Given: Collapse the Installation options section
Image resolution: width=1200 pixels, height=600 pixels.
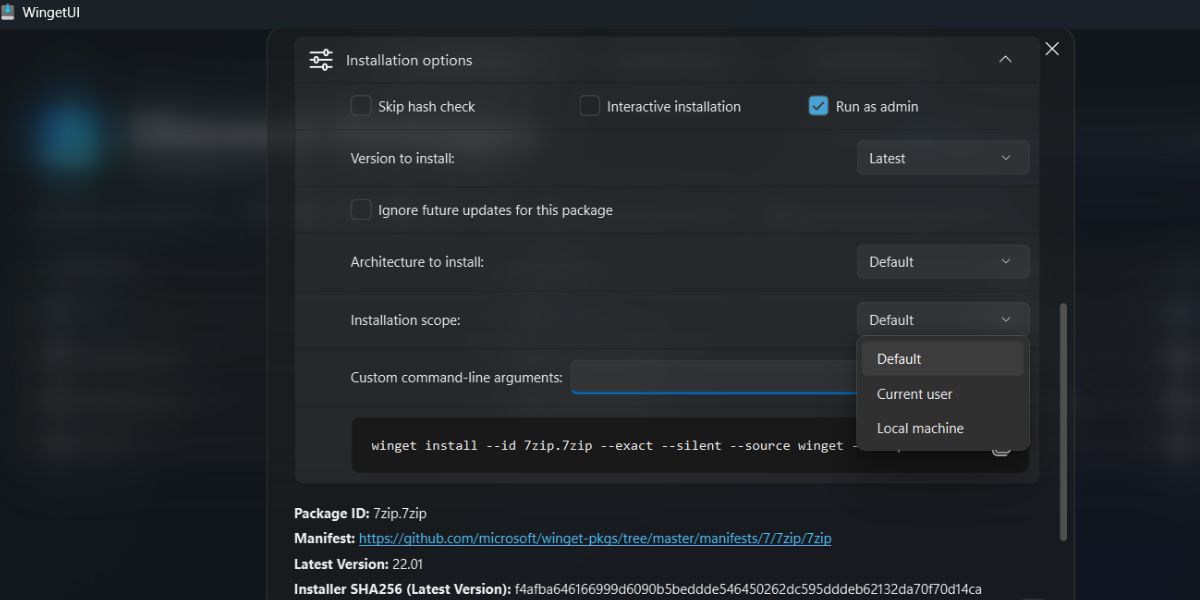Looking at the screenshot, I should click(1005, 60).
